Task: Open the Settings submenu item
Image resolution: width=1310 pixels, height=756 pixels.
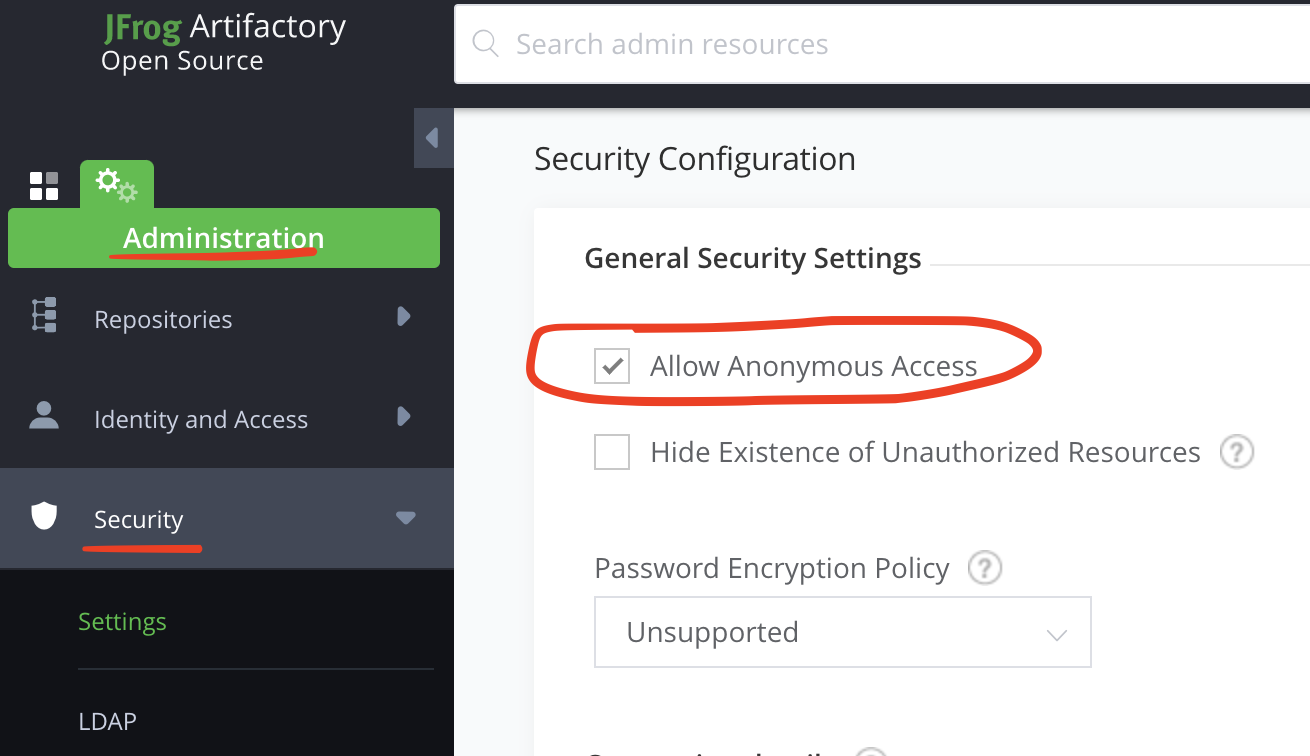Action: [122, 622]
